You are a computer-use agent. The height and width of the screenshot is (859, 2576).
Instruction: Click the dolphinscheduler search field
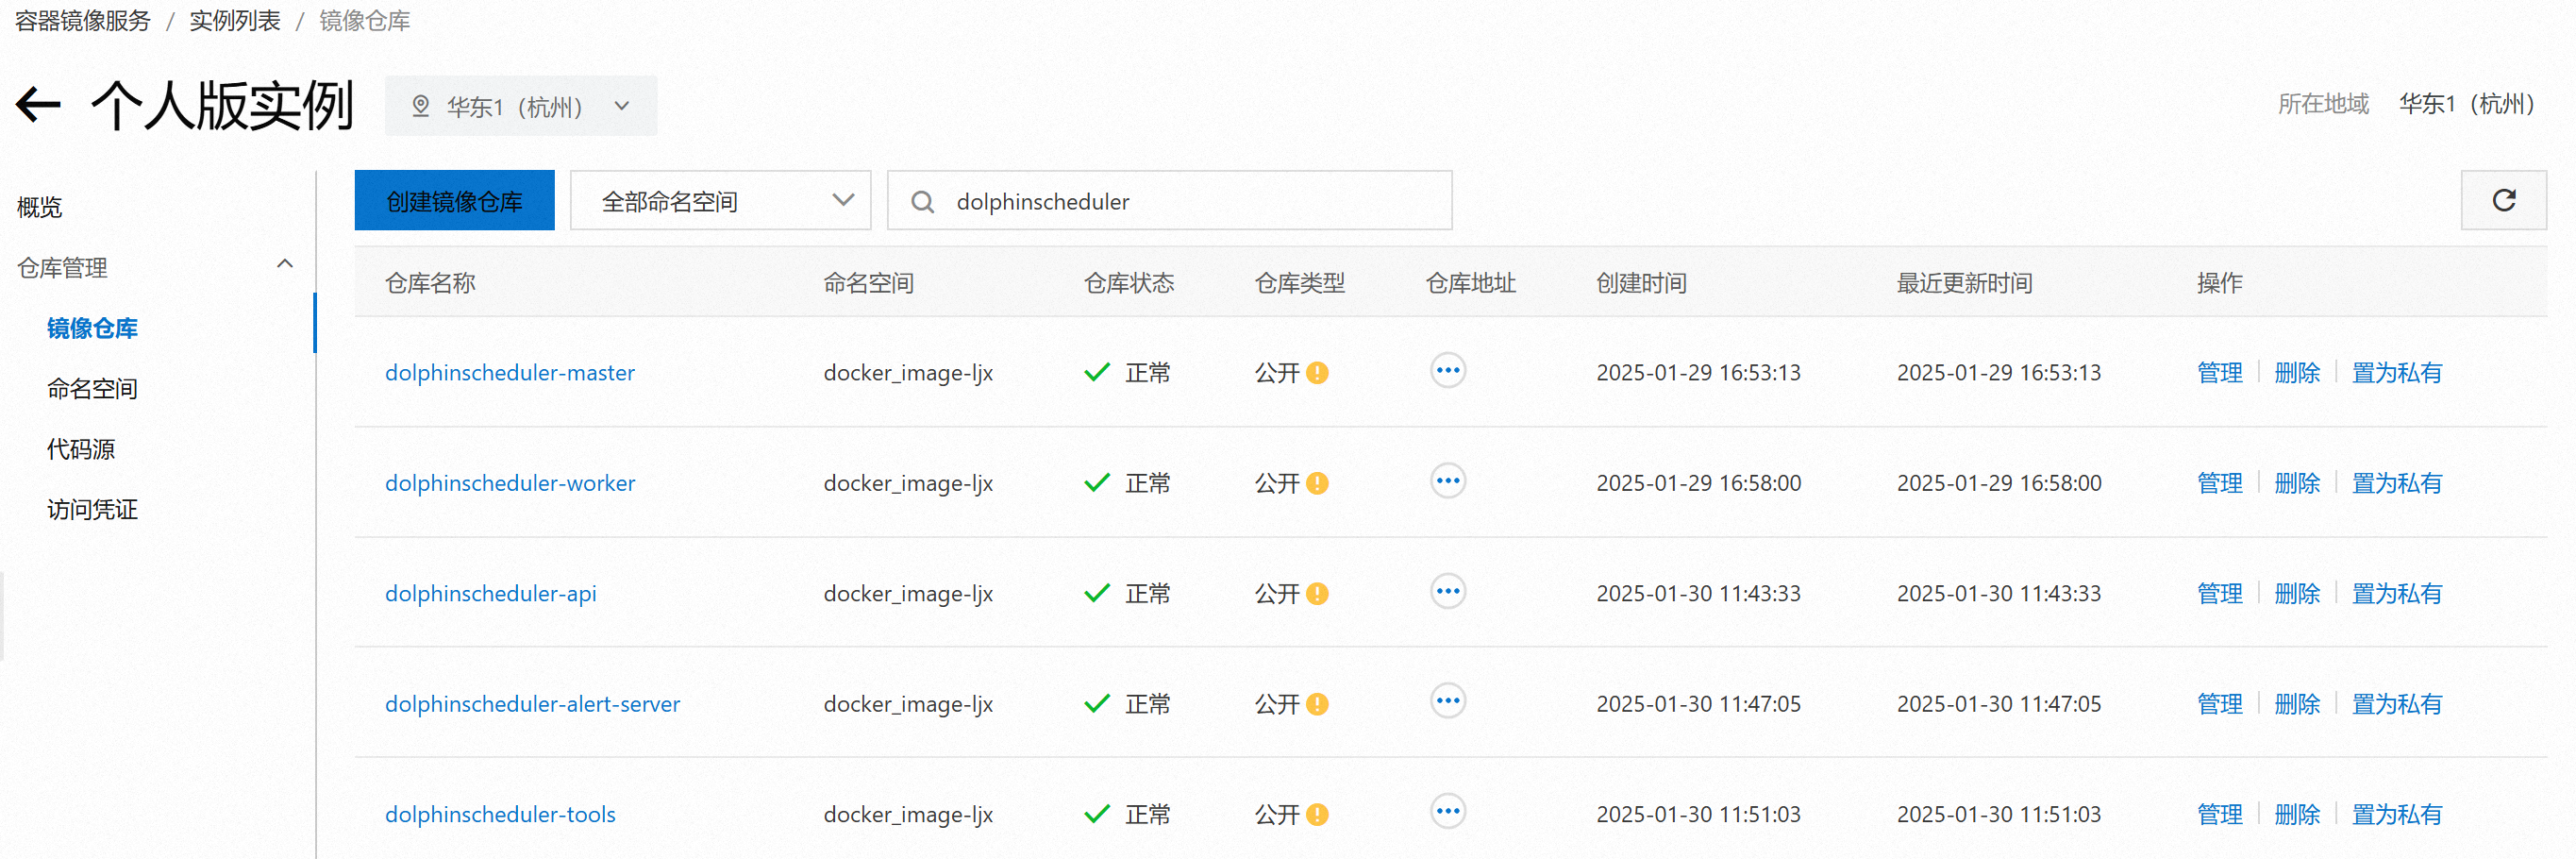(1170, 201)
